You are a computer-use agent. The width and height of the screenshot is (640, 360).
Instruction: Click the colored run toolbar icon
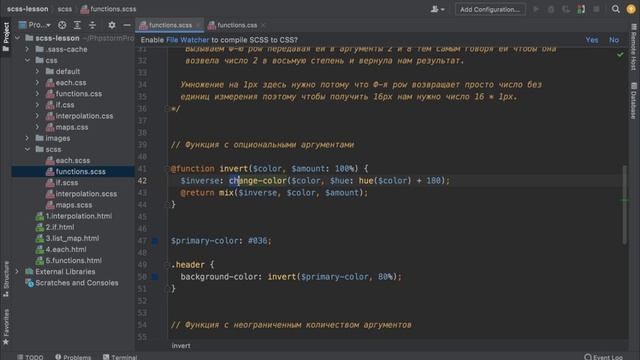click(581, 9)
